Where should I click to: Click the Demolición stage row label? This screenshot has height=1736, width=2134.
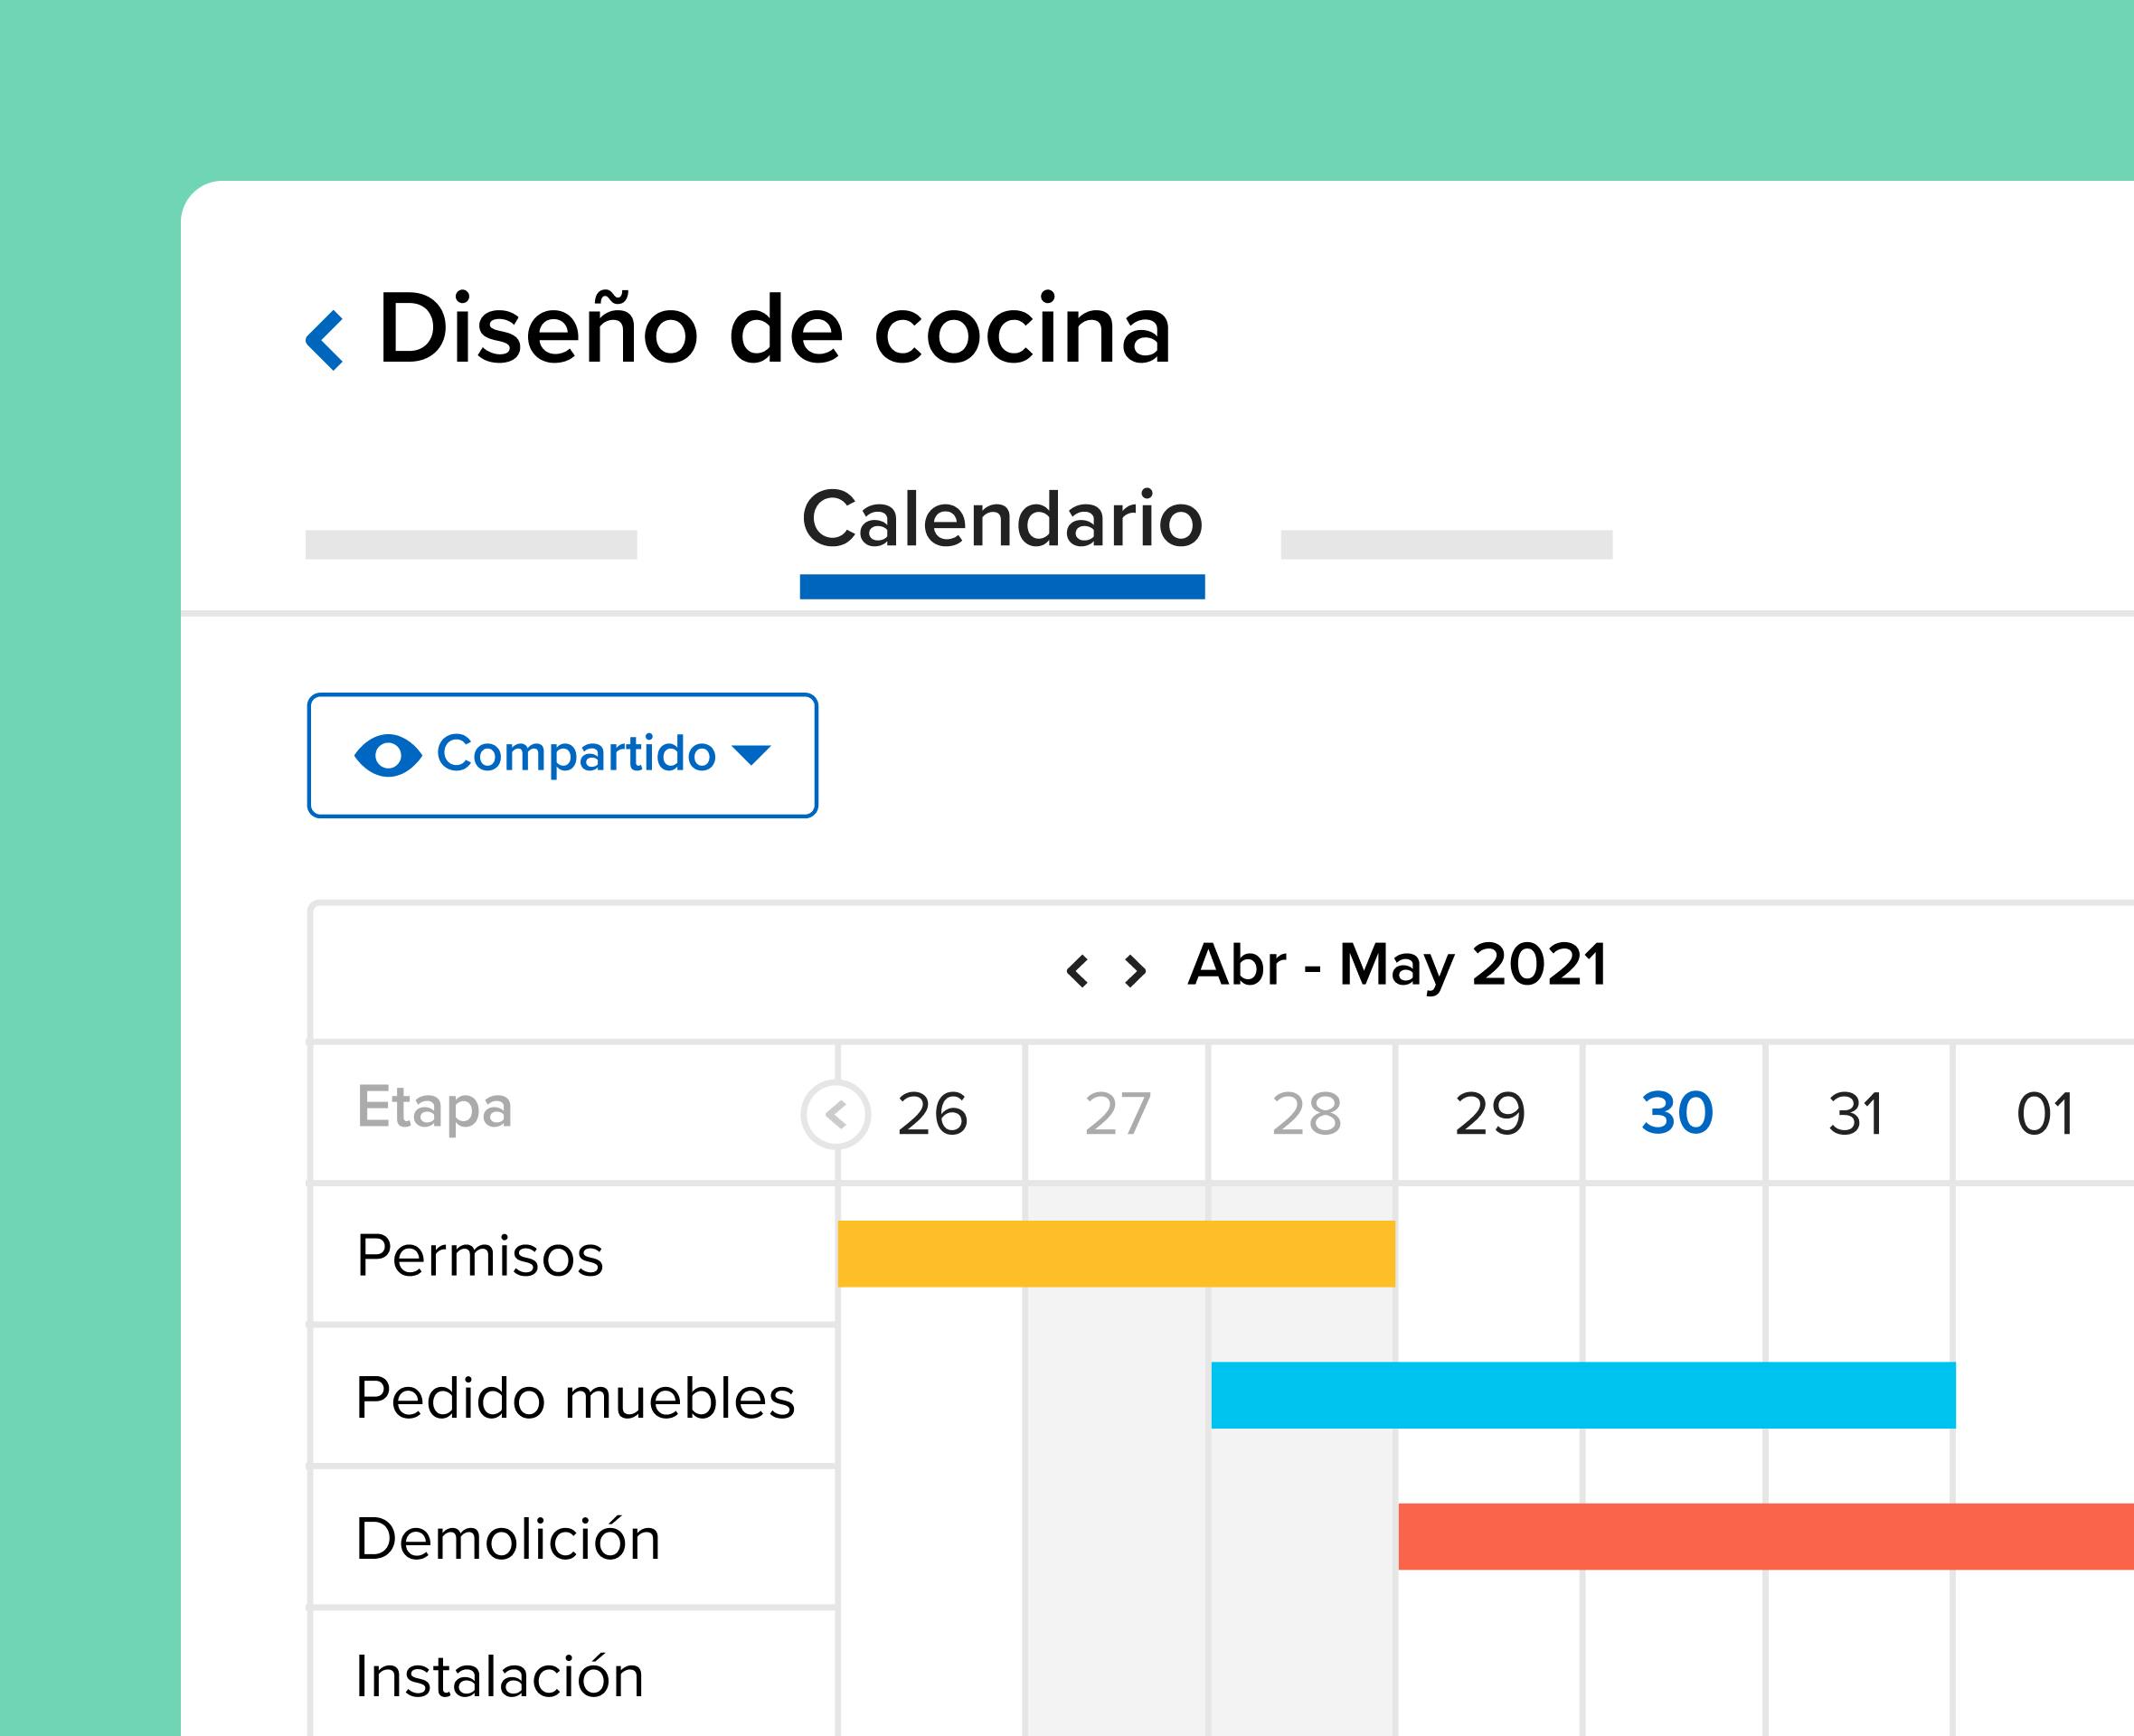[x=508, y=1538]
